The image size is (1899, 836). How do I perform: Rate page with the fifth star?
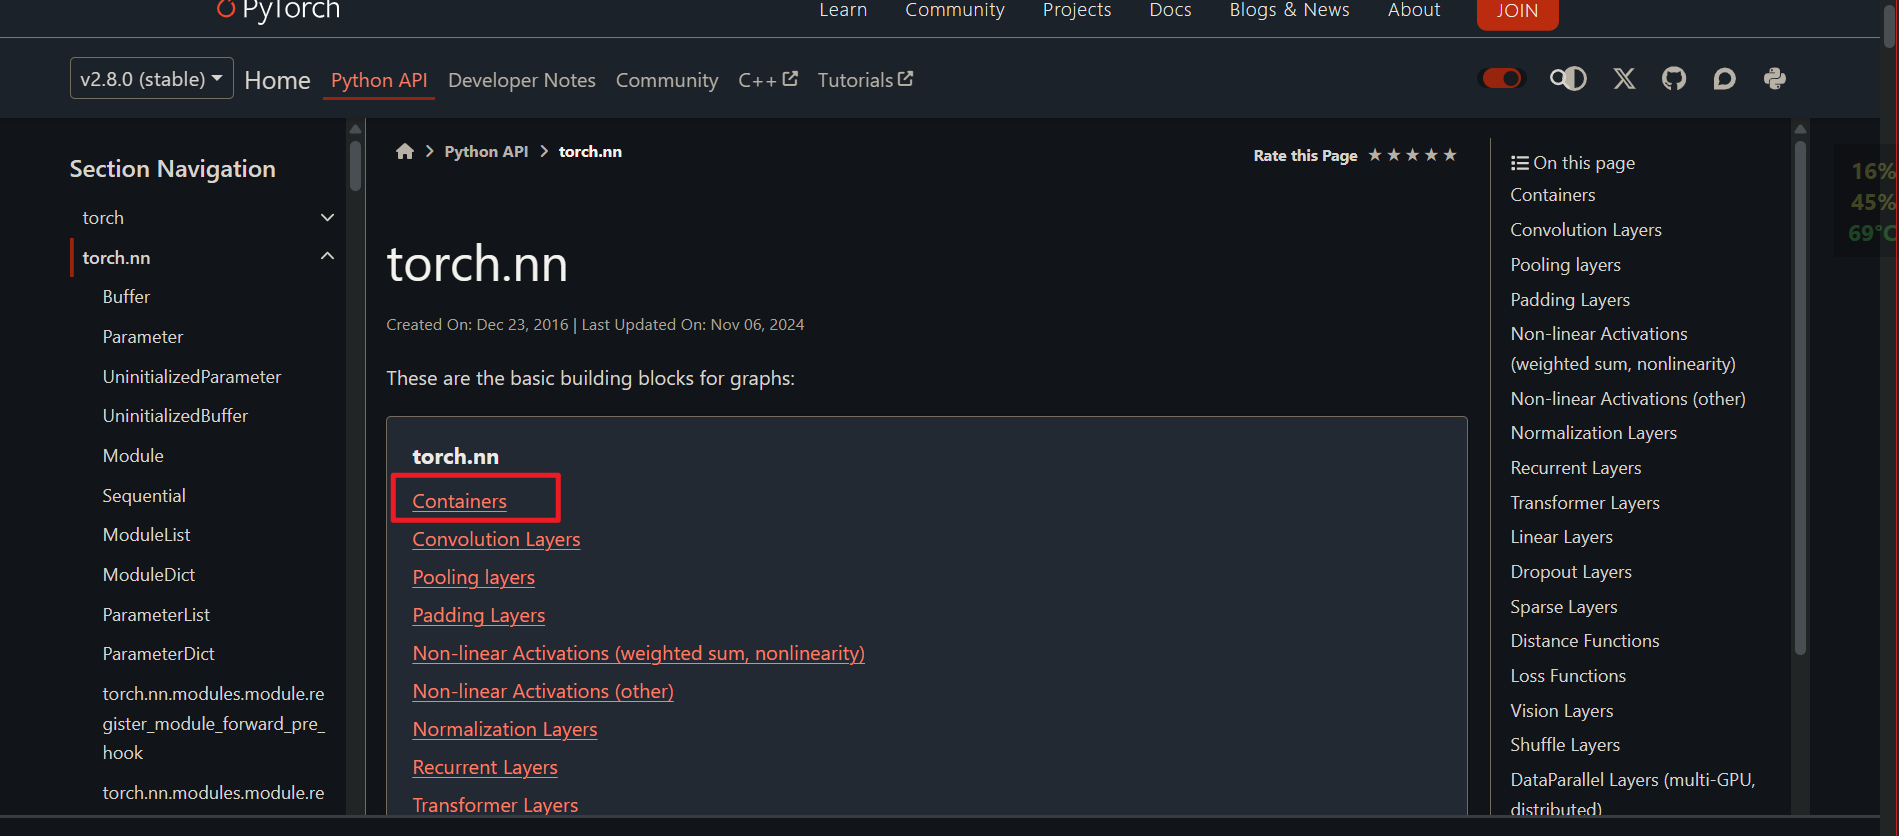[x=1450, y=155]
